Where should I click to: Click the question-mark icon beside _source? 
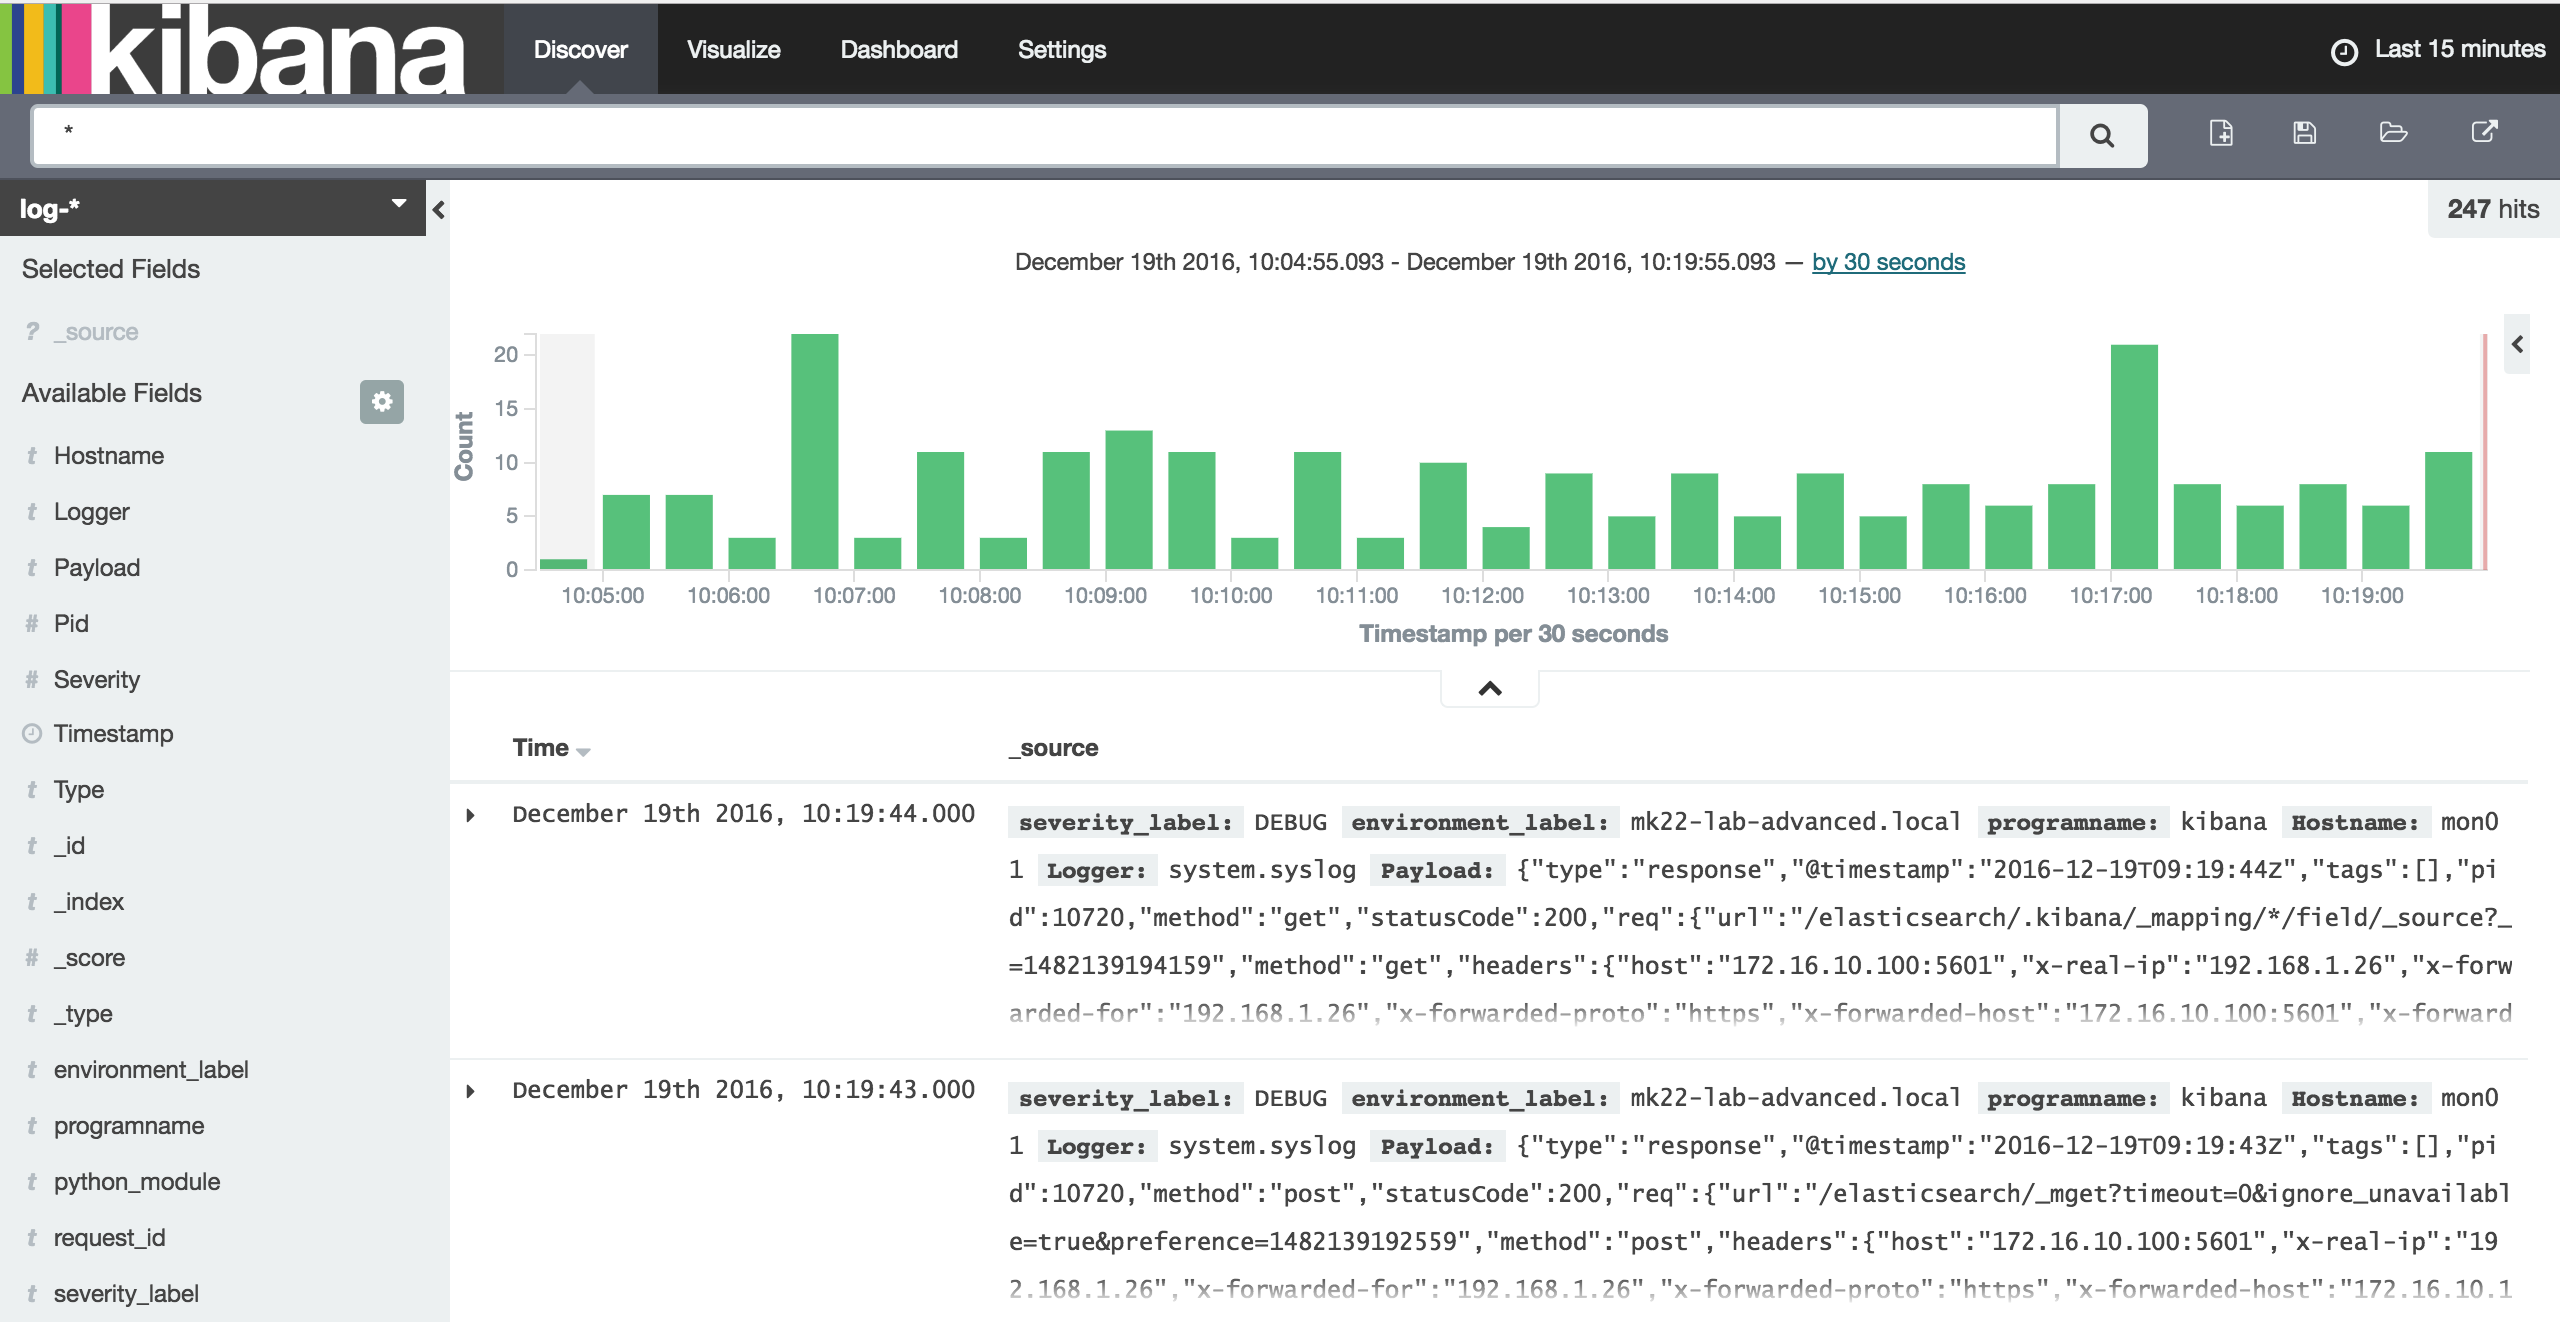coord(33,331)
